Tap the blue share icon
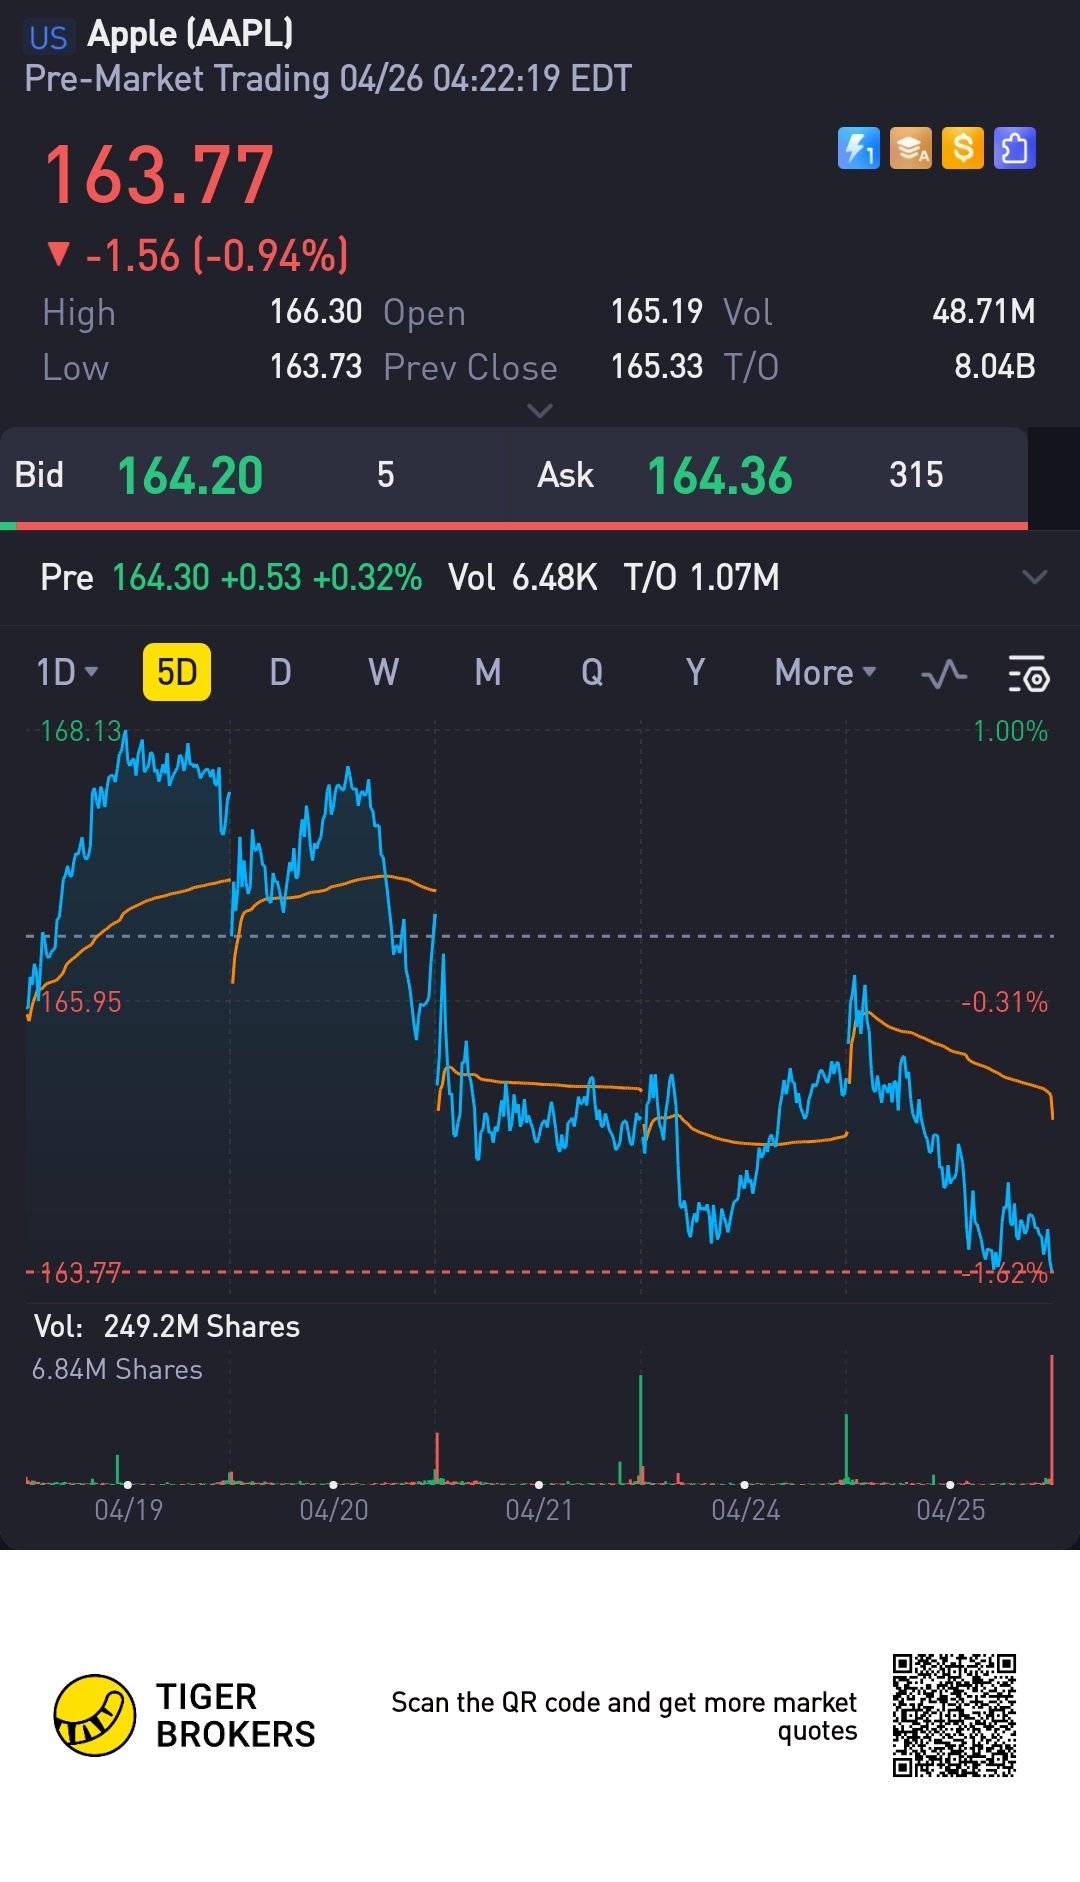The width and height of the screenshot is (1080, 1882). click(1014, 149)
